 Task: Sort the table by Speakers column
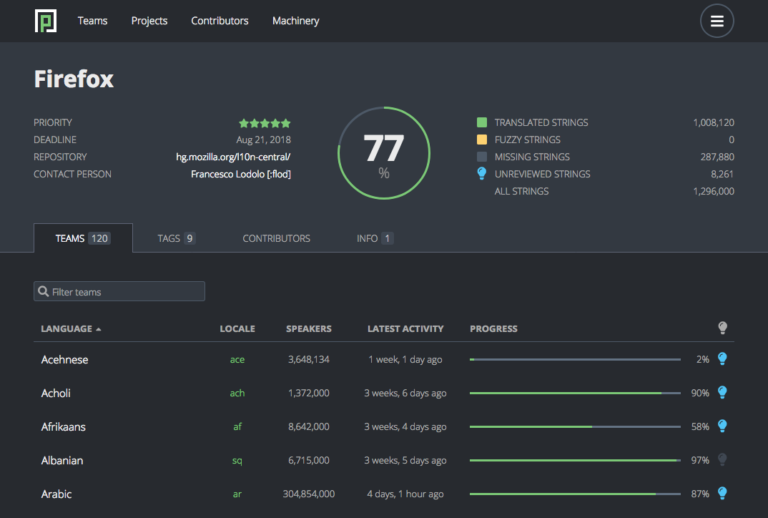tap(308, 328)
